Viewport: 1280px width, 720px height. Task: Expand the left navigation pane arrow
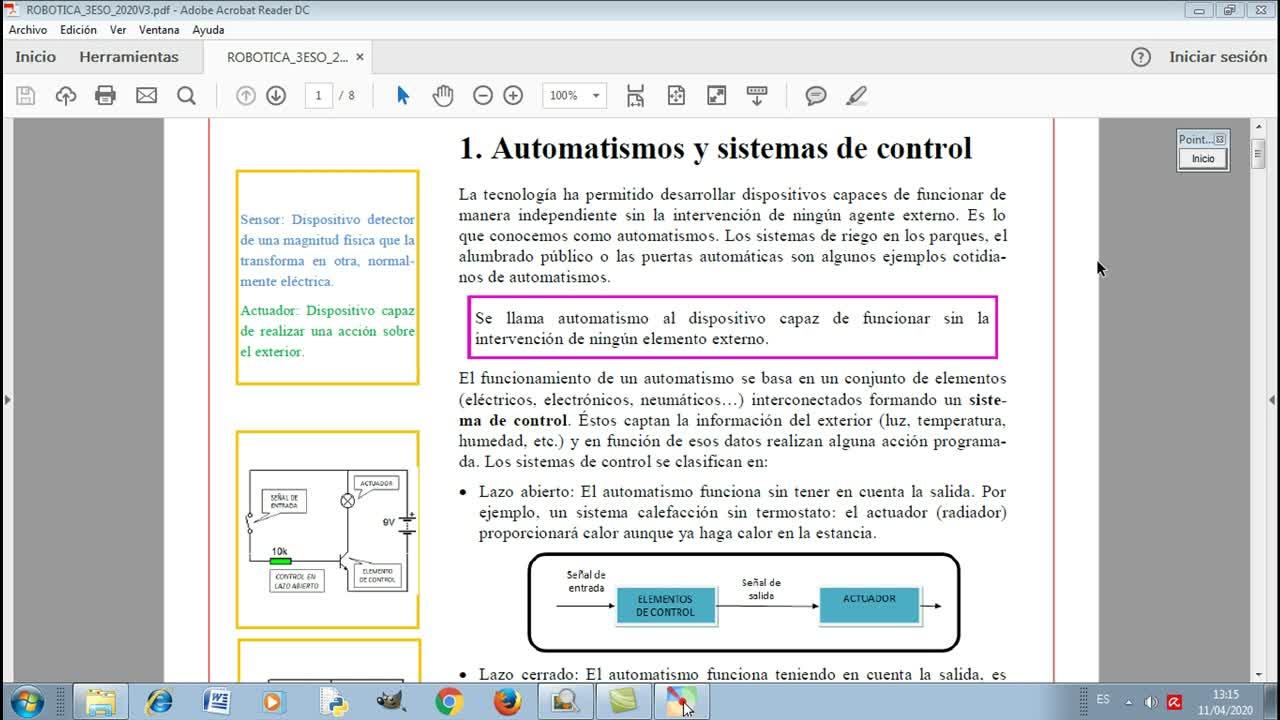pos(7,400)
